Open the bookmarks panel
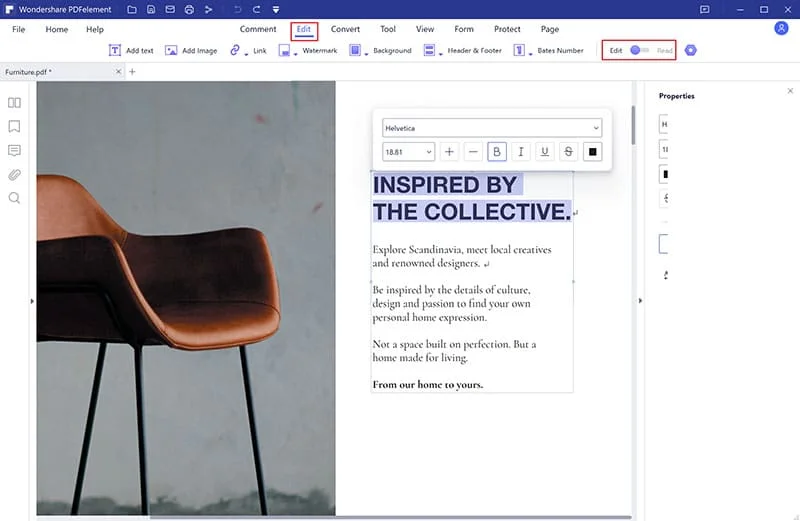This screenshot has width=800, height=521. click(14, 127)
